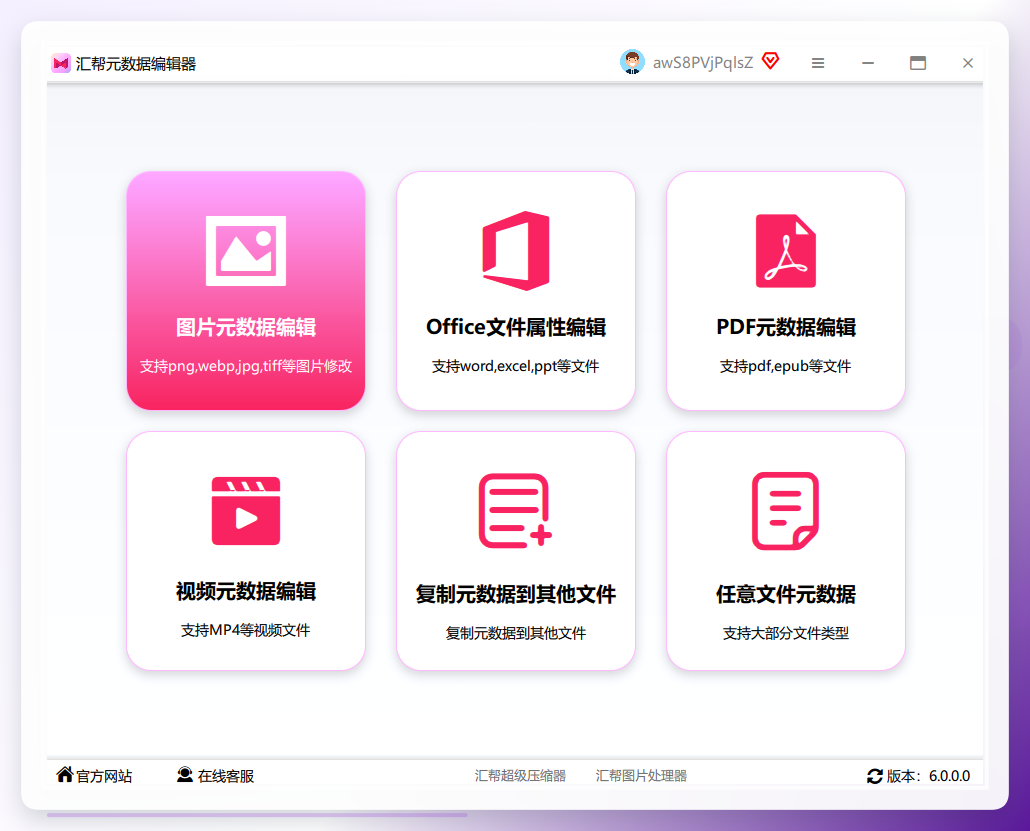Click the app logo in title bar

[61, 63]
